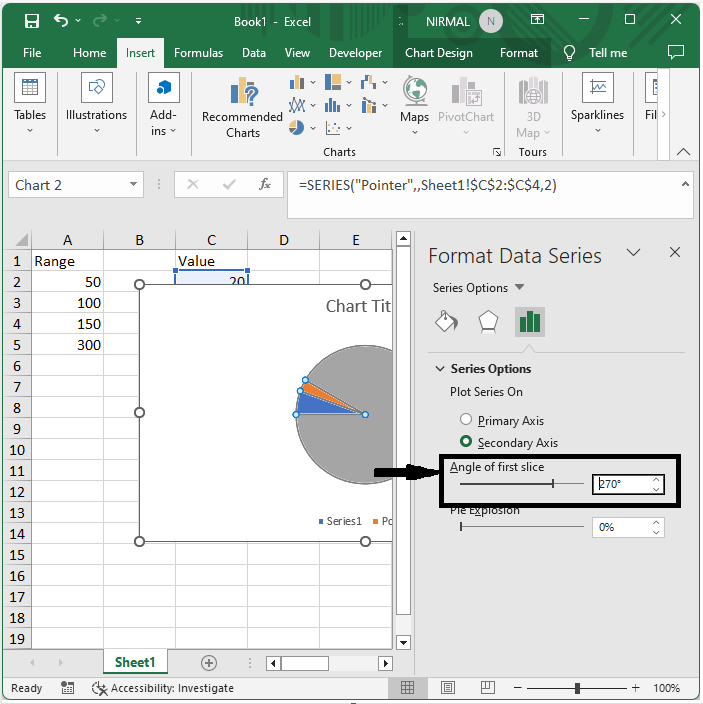Screen dimensions: 703x704
Task: Switch to the Data tab
Action: point(254,53)
